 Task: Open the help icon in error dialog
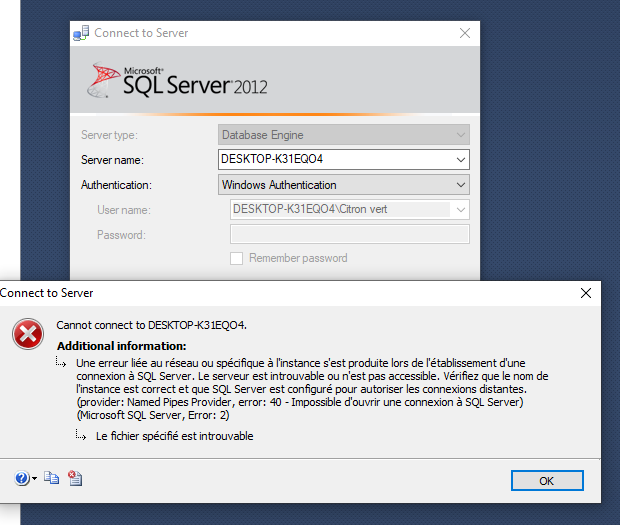click(22, 478)
